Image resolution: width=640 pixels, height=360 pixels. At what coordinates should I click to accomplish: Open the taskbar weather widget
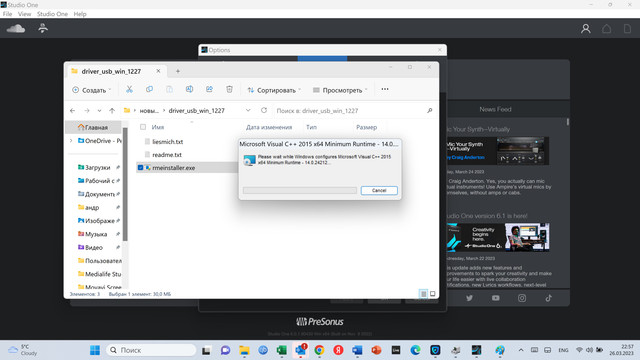pos(23,350)
